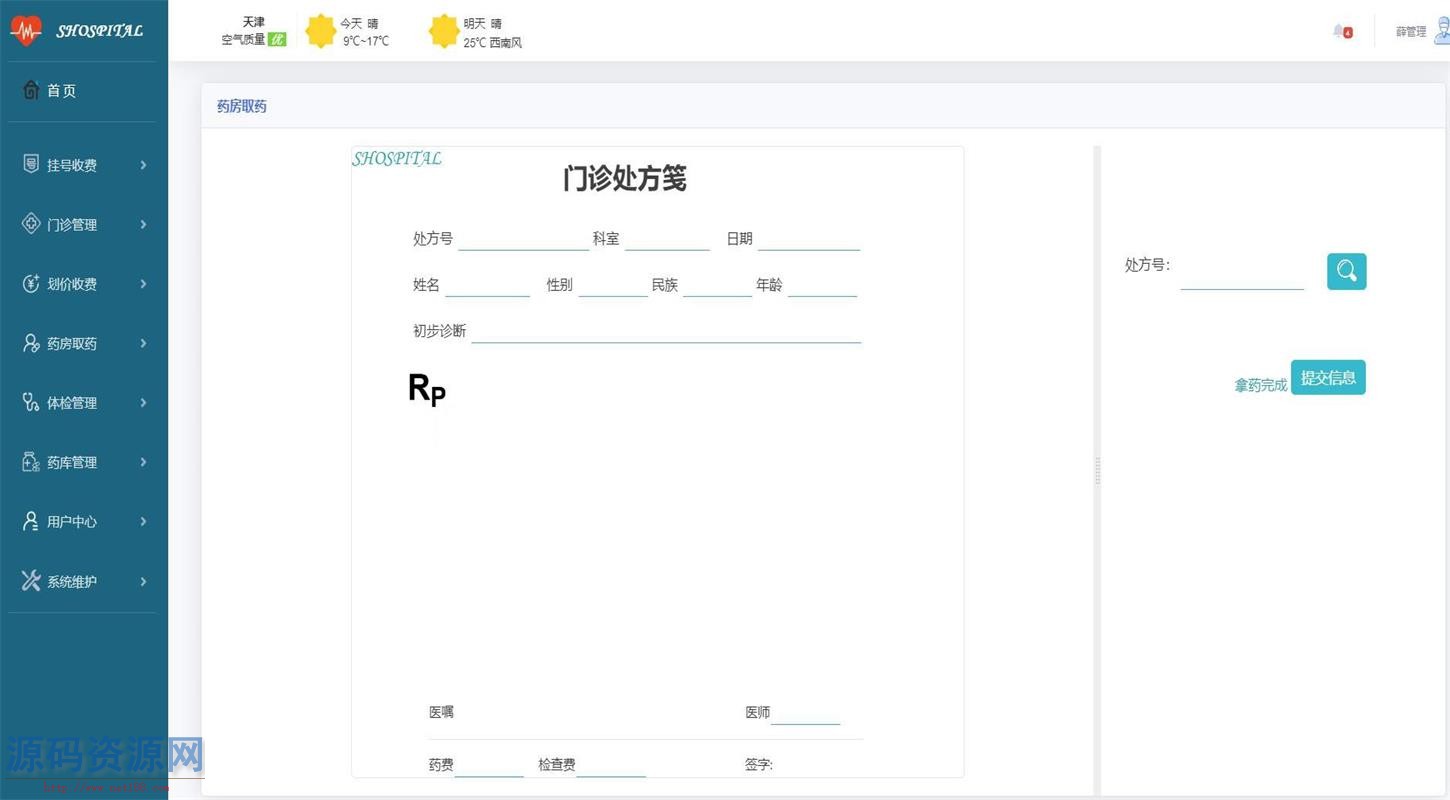Click the home icon beside 首页
Viewport: 1450px width, 800px height.
[x=31, y=90]
